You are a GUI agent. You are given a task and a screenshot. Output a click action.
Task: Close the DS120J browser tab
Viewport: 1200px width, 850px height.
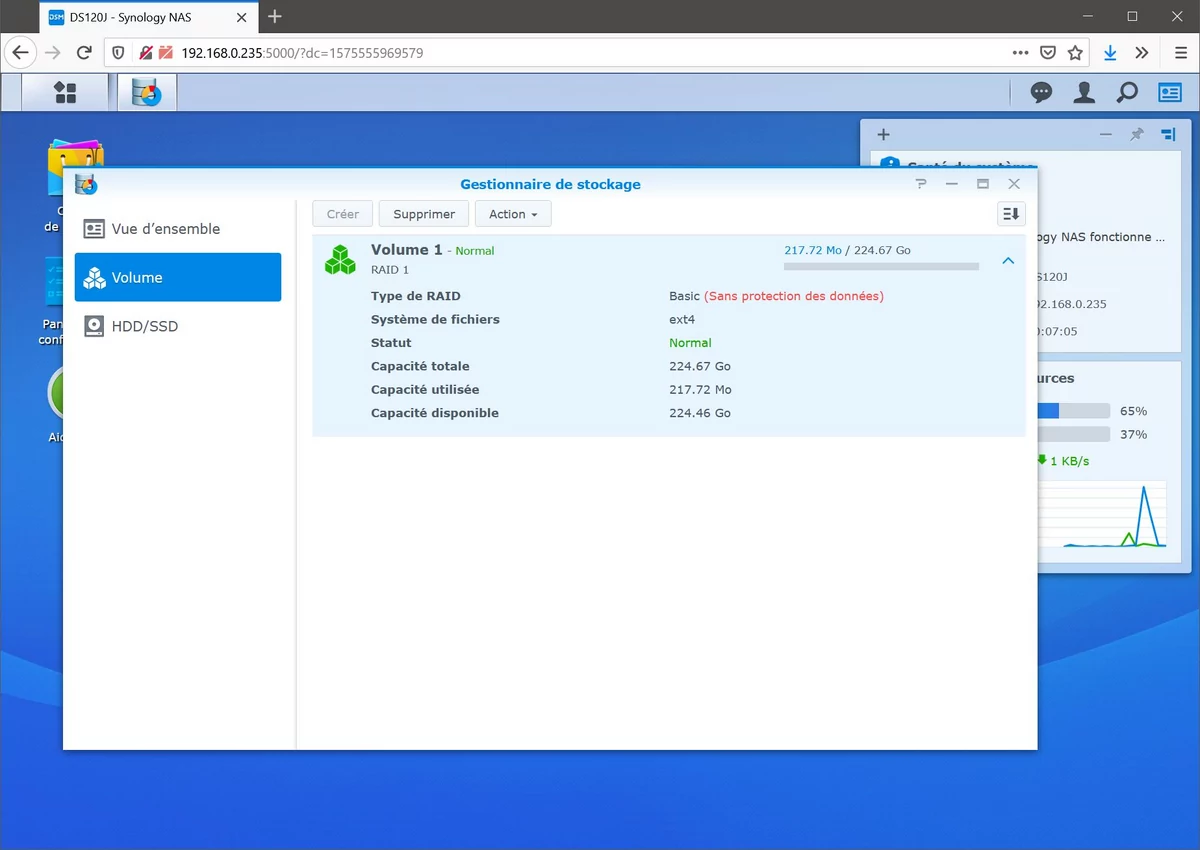tap(241, 17)
